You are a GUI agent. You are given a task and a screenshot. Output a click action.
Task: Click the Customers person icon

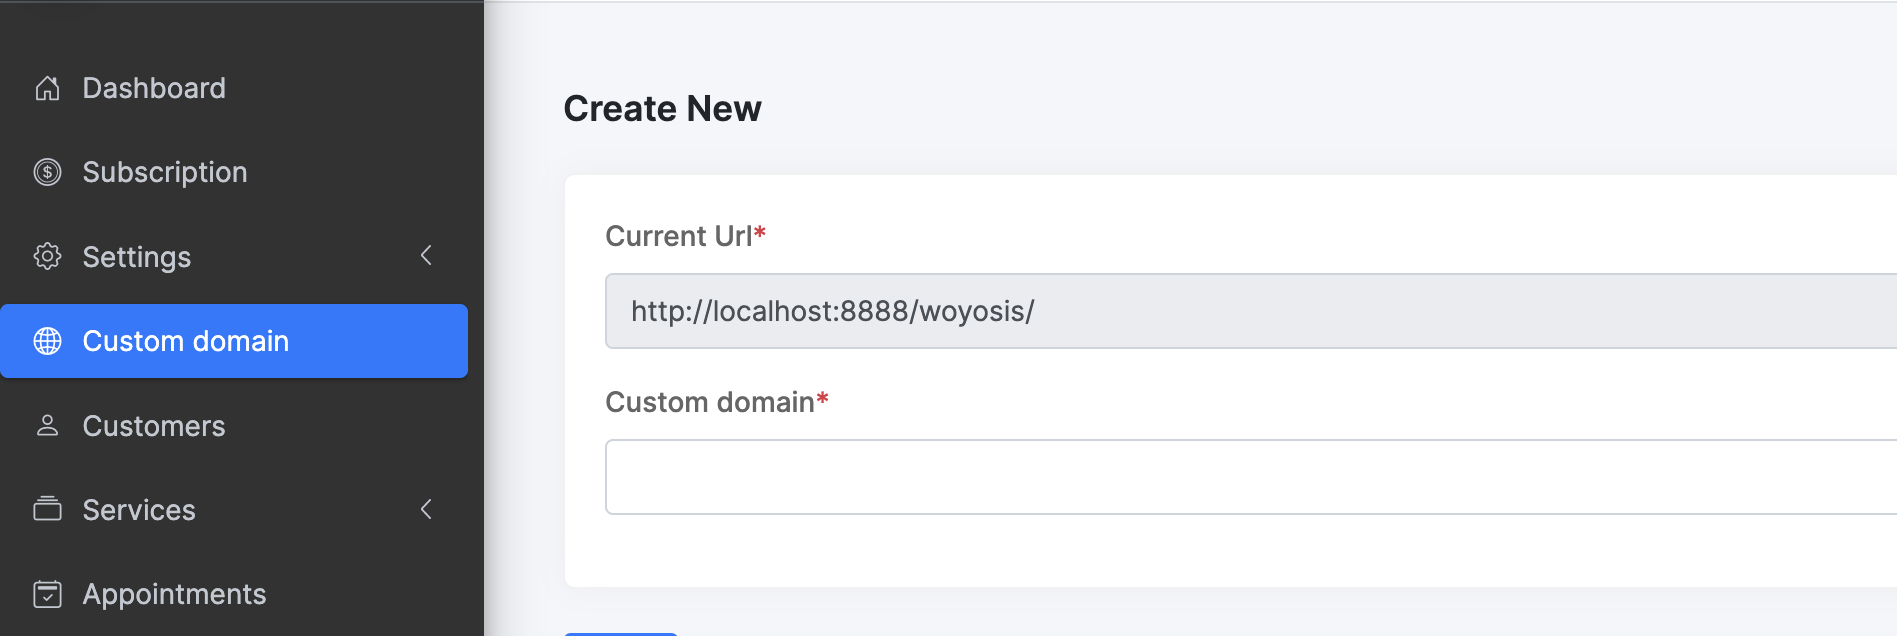pyautogui.click(x=47, y=425)
